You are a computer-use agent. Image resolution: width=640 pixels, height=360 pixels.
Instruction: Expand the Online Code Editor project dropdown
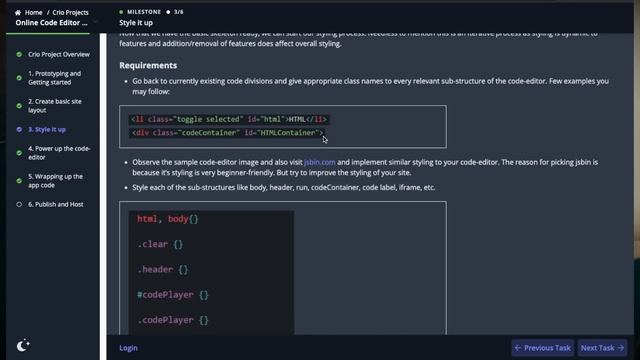(96, 22)
